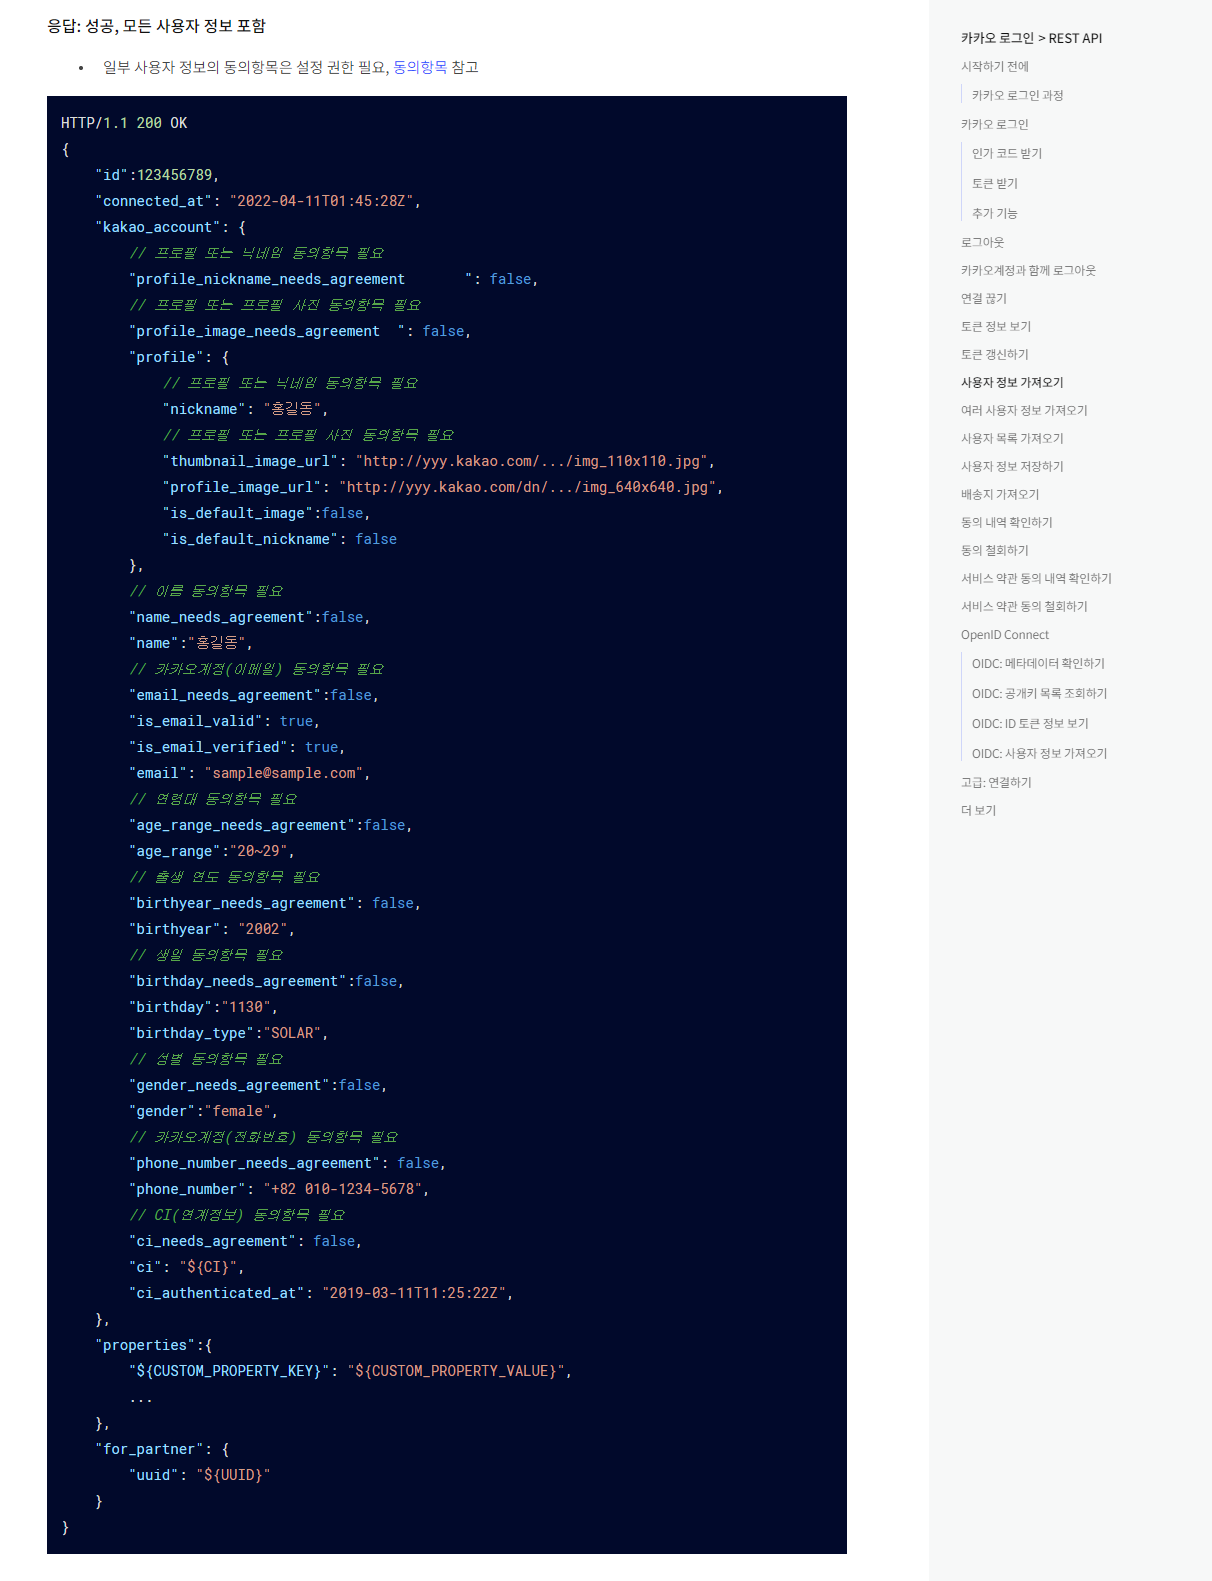Open 동의 철회하기 sidebar link
1212x1581 pixels.
click(994, 550)
